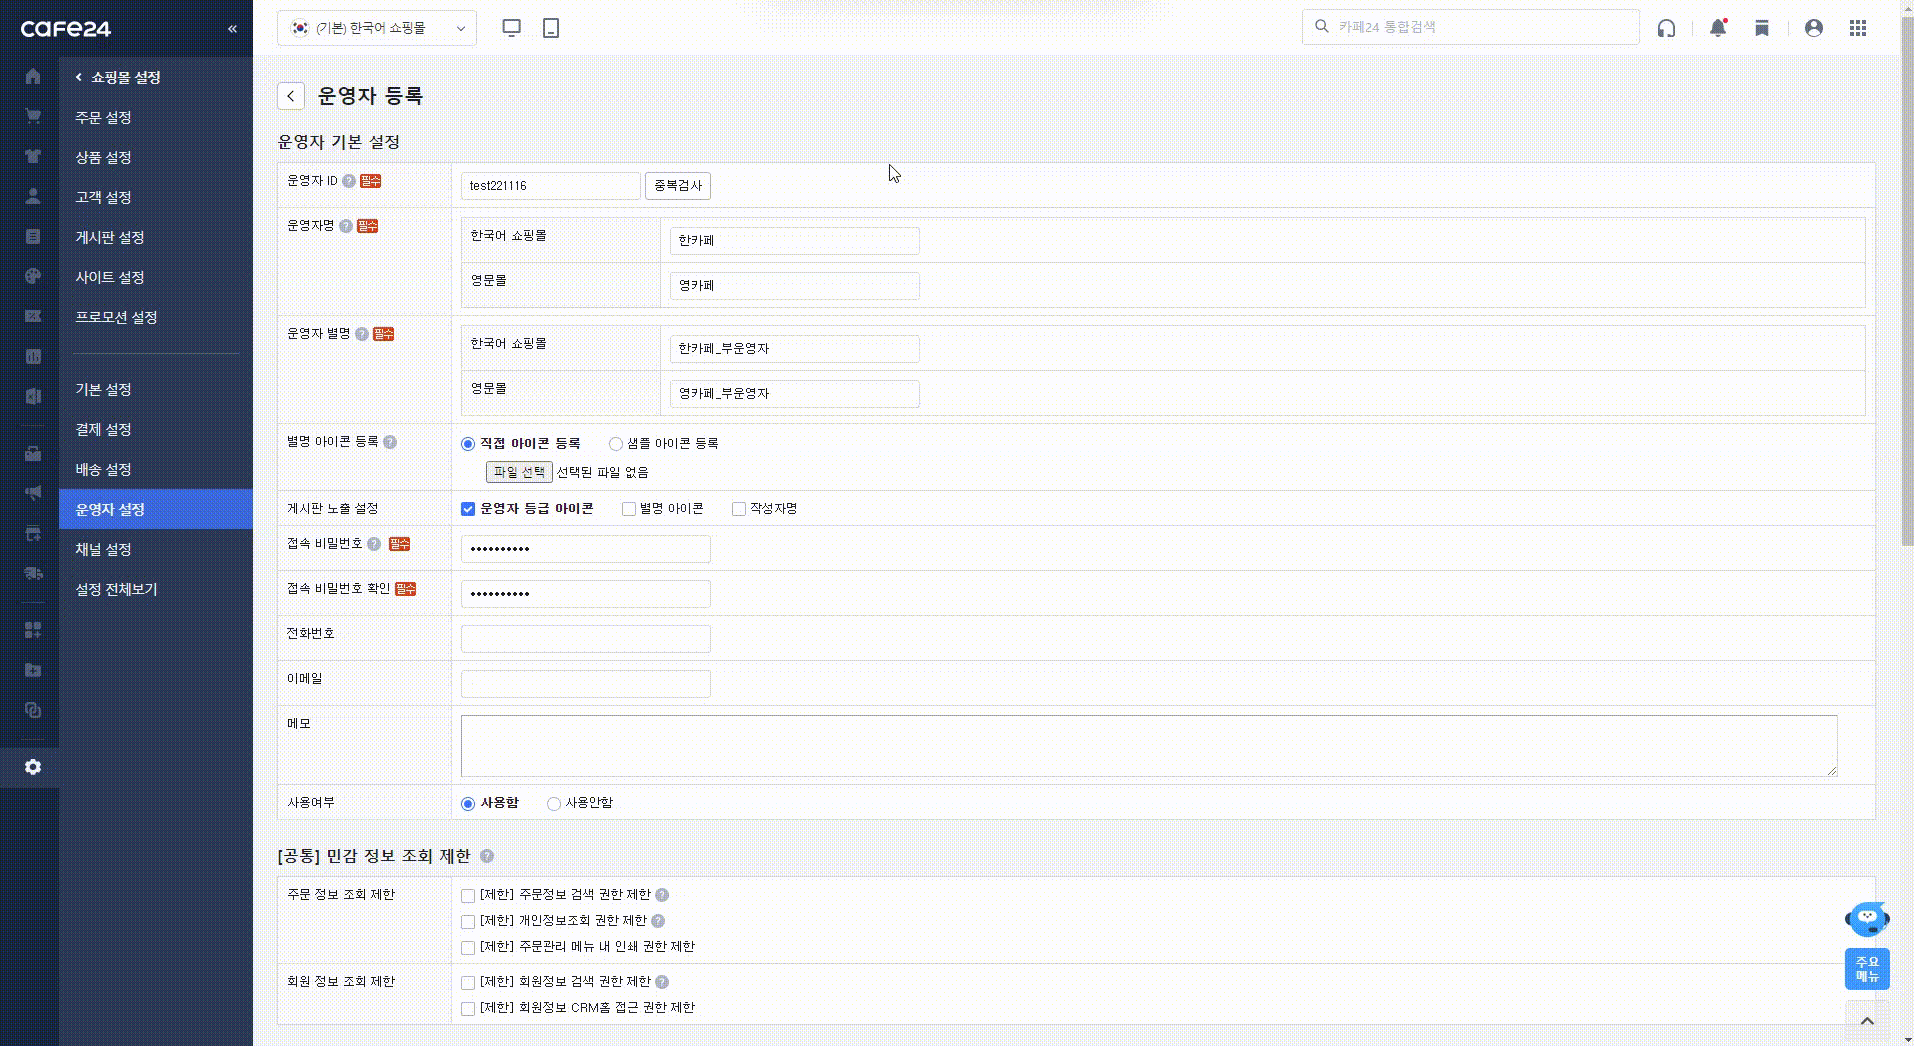Check 회원정보 검색 권한 제한 checkbox
1914x1046 pixels.
(468, 983)
